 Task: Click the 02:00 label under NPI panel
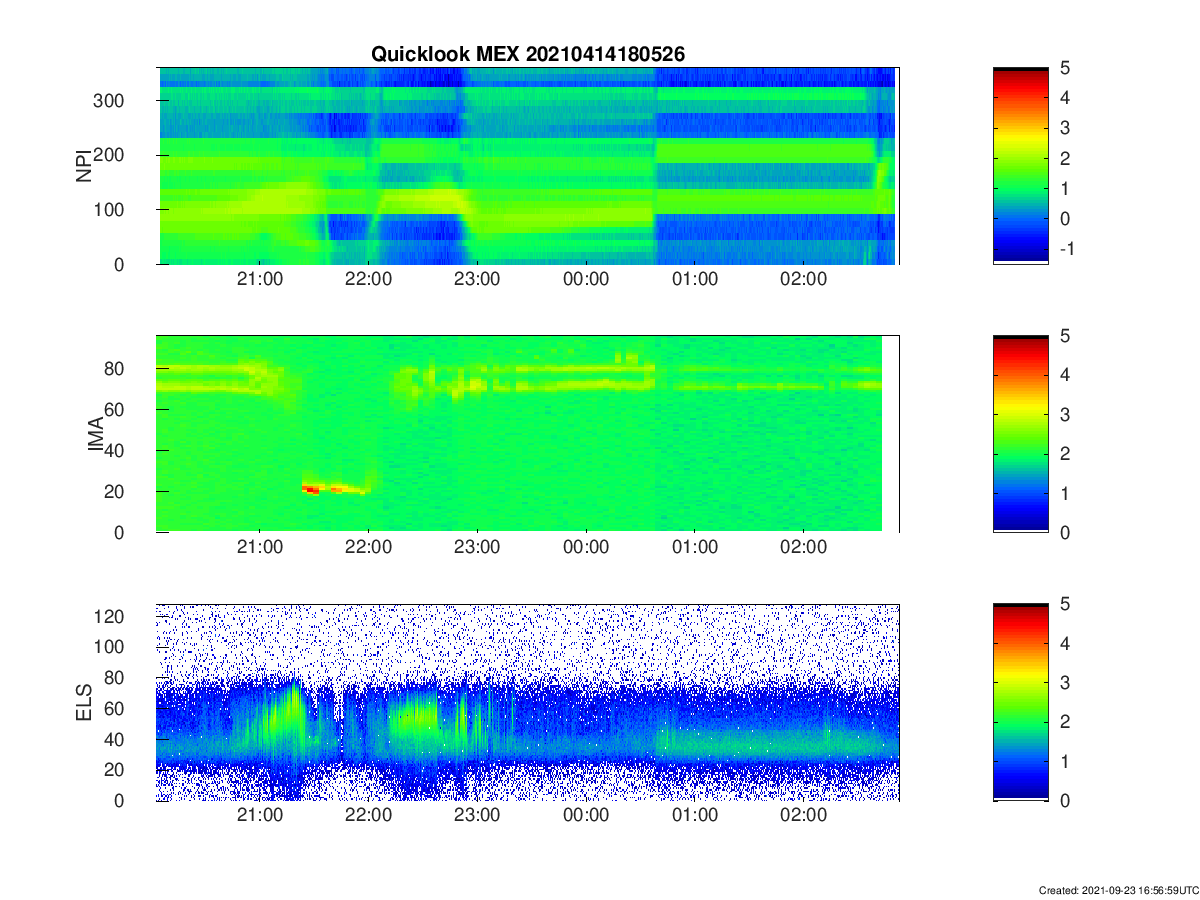[x=804, y=279]
